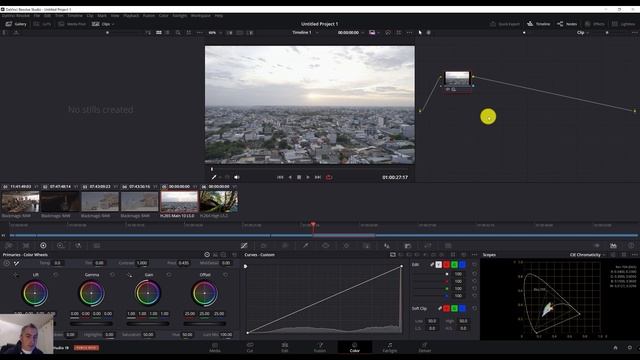640x360 pixels.
Task: Select clip 05 H.265 cityscape thumbnail
Action: (x=179, y=202)
